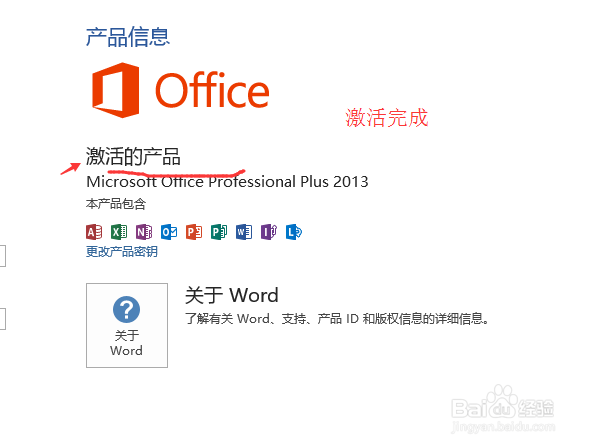This screenshot has height=448, width=589.
Task: Click the InfoPath app icon
Action: (x=269, y=232)
